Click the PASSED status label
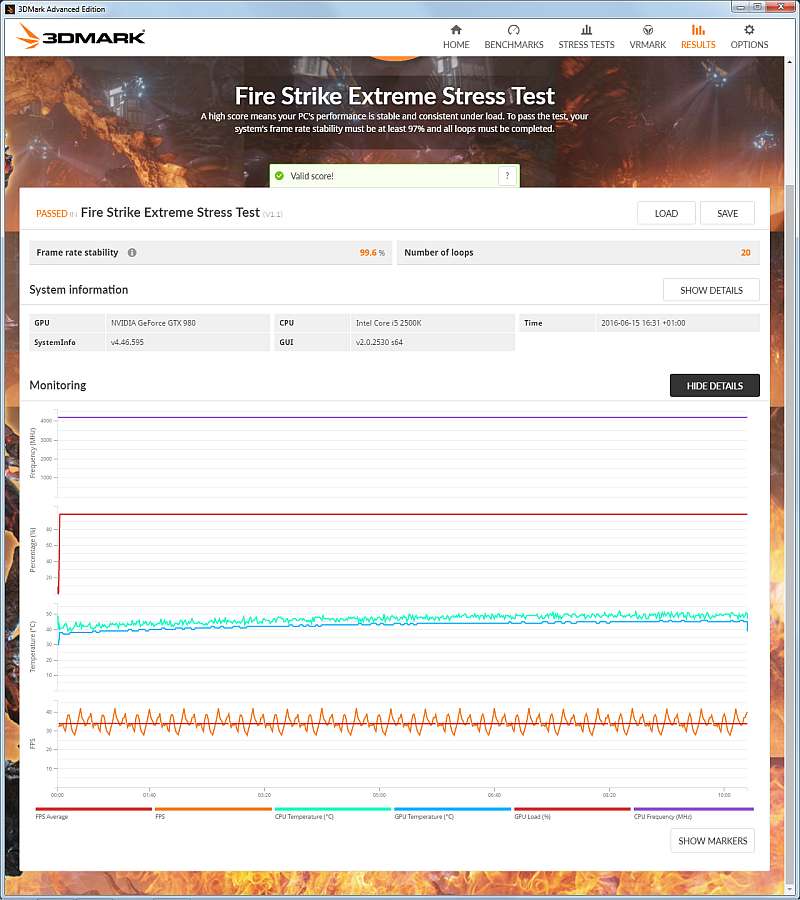Viewport: 800px width, 900px height. pos(52,214)
